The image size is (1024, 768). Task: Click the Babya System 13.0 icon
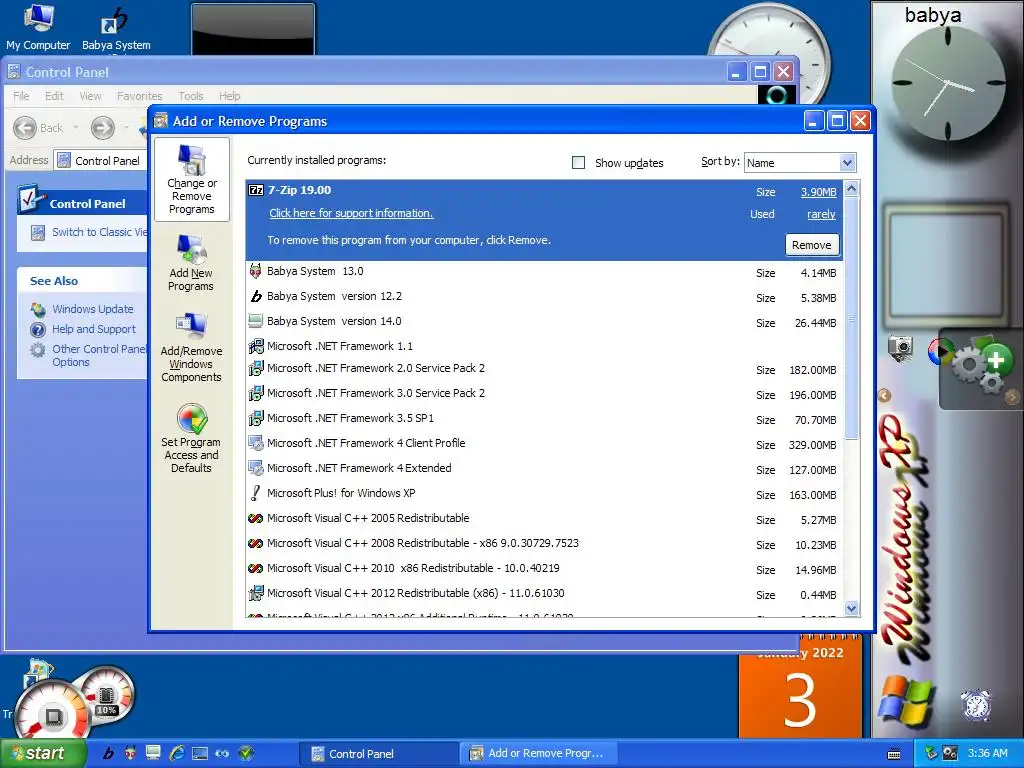tap(256, 271)
